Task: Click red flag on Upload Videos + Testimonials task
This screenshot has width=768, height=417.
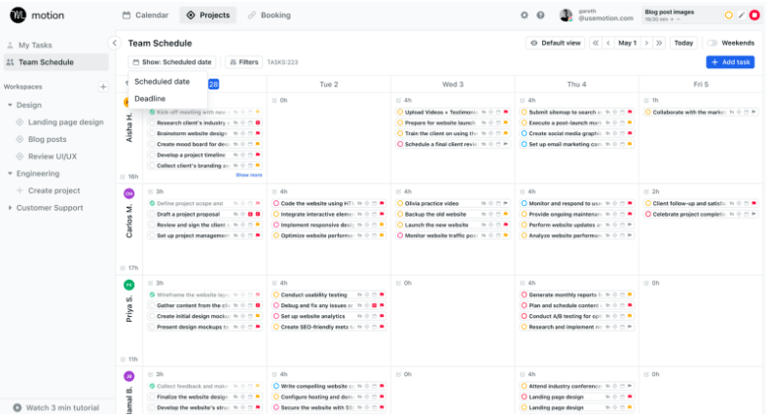Action: pos(506,112)
